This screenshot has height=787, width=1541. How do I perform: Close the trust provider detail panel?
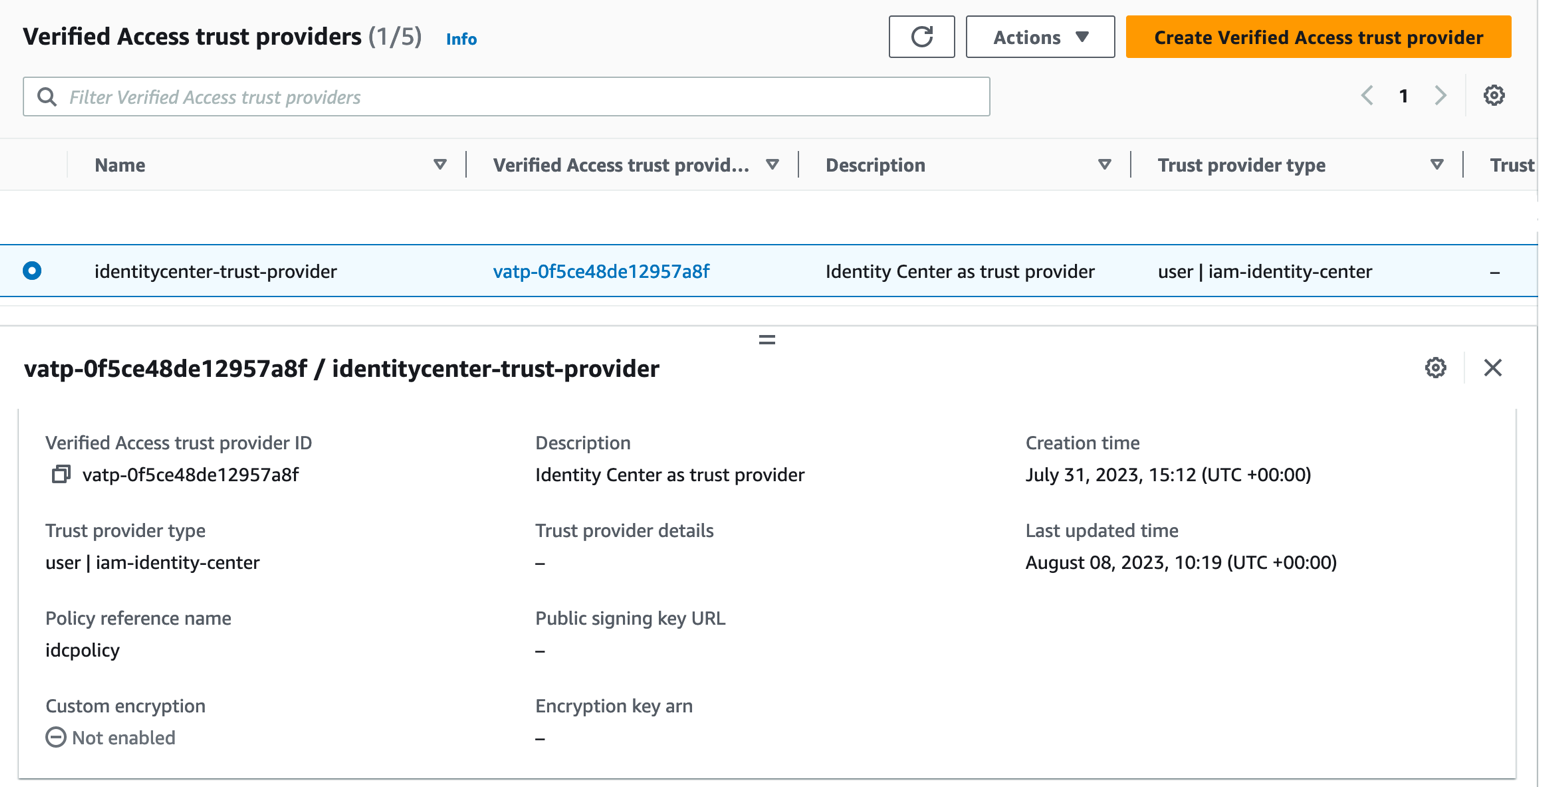(1493, 368)
